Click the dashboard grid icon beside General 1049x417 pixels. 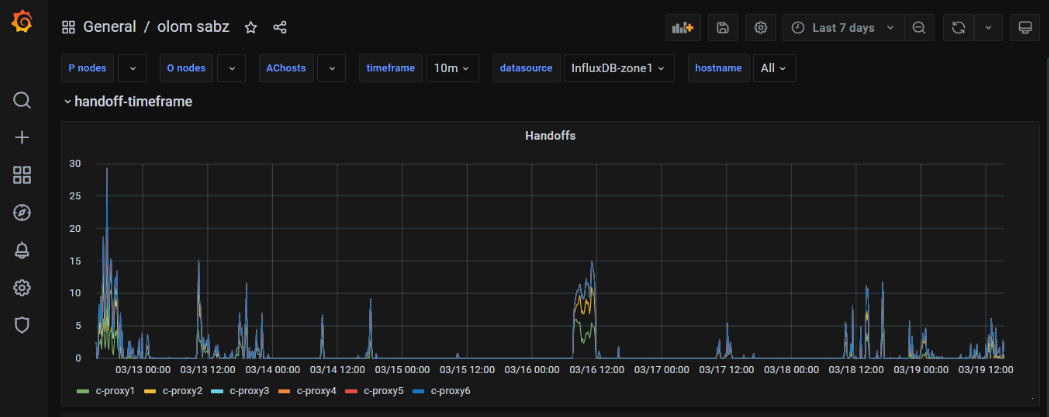[68, 27]
